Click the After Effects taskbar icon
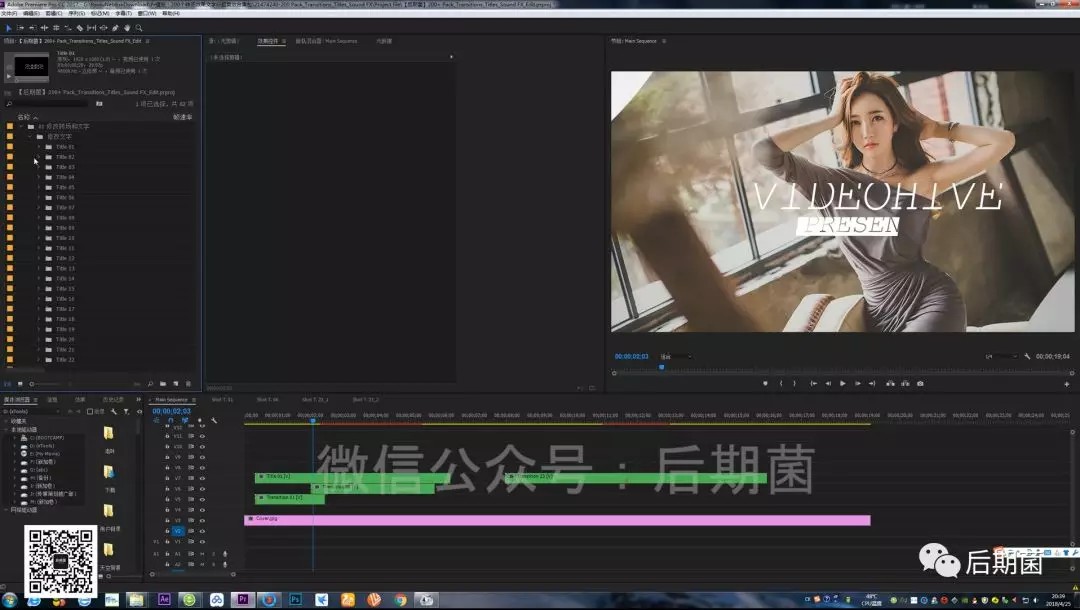 point(165,599)
